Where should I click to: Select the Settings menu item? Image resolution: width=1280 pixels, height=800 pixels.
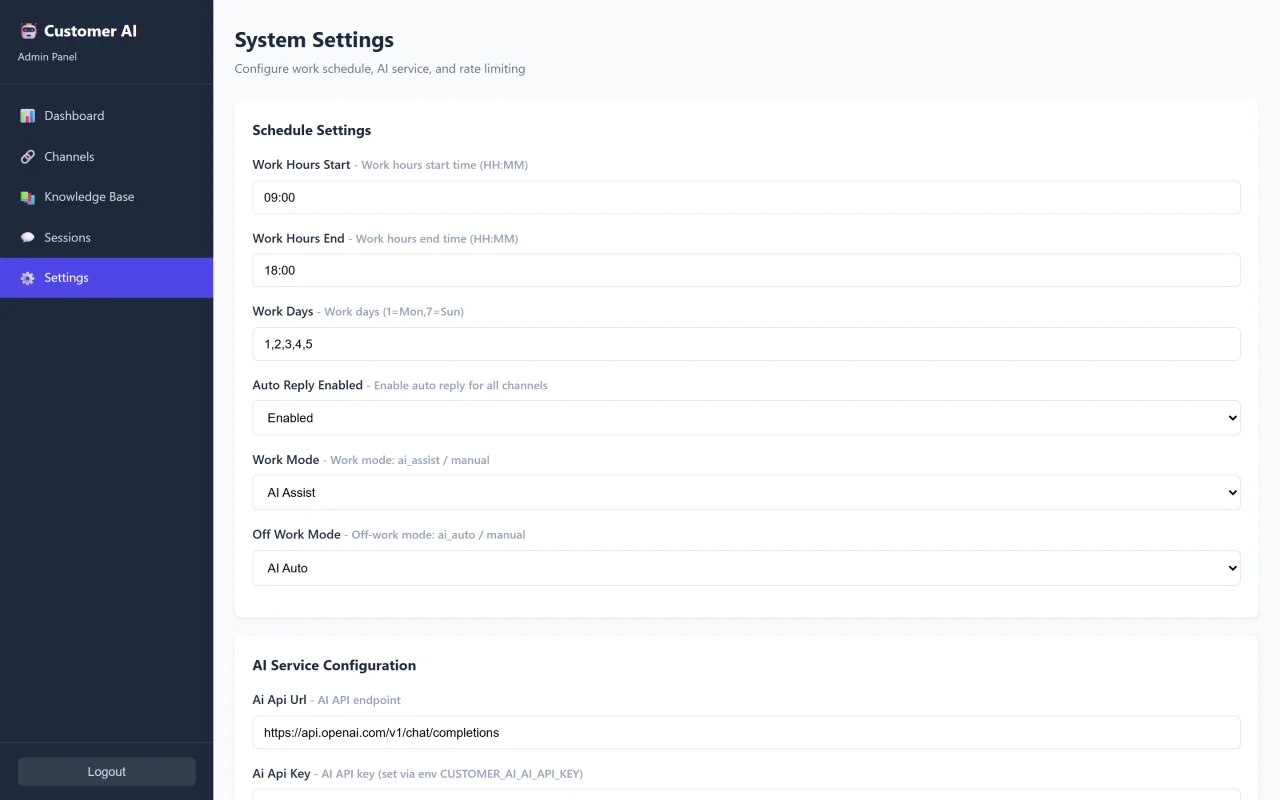click(106, 278)
